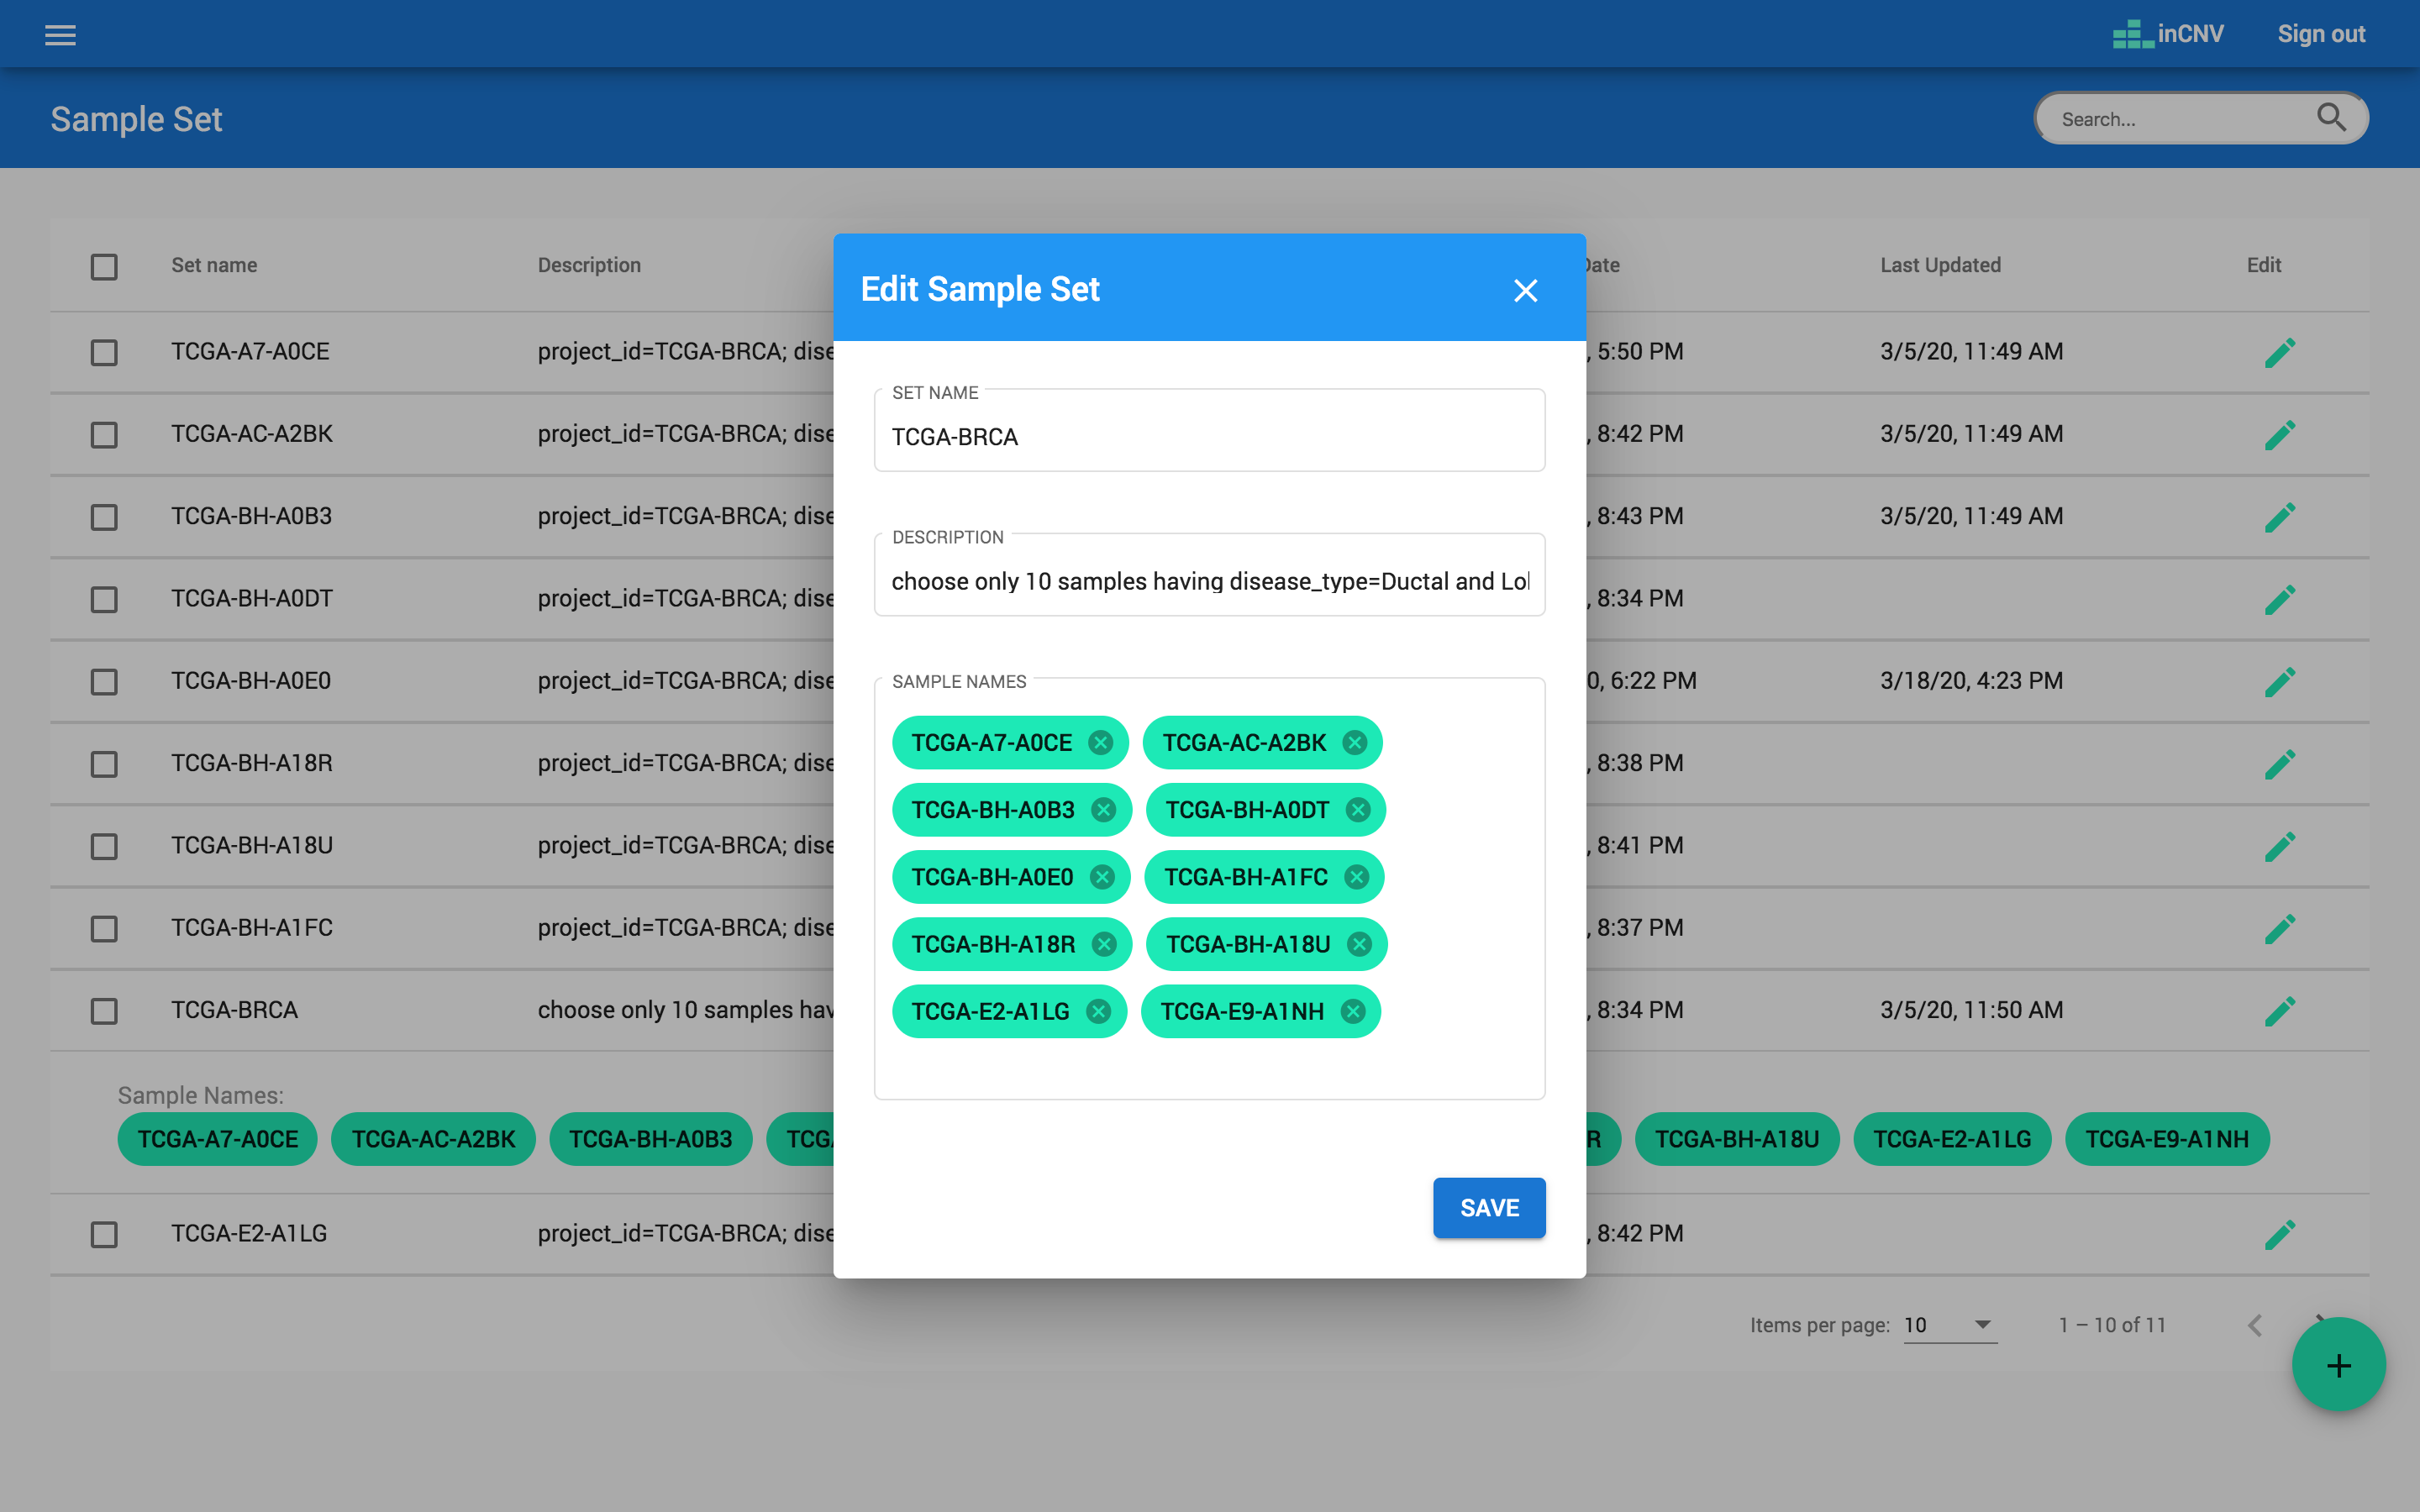Go to previous page chevron

(x=2254, y=1325)
